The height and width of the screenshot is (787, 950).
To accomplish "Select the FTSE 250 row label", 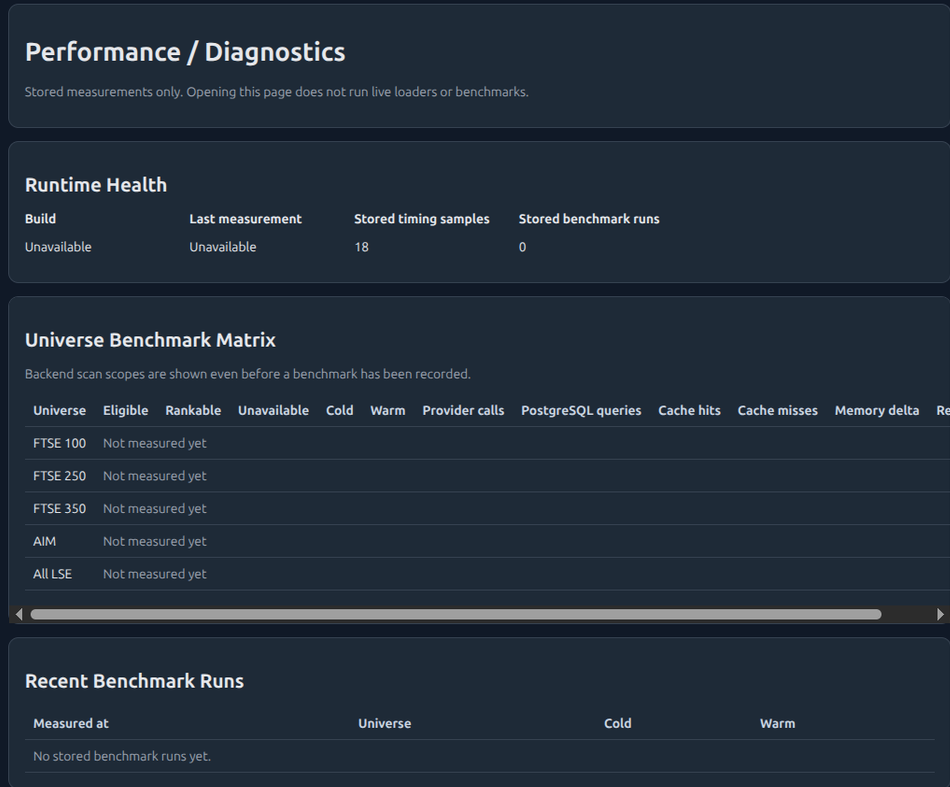I will pyautogui.click(x=59, y=476).
